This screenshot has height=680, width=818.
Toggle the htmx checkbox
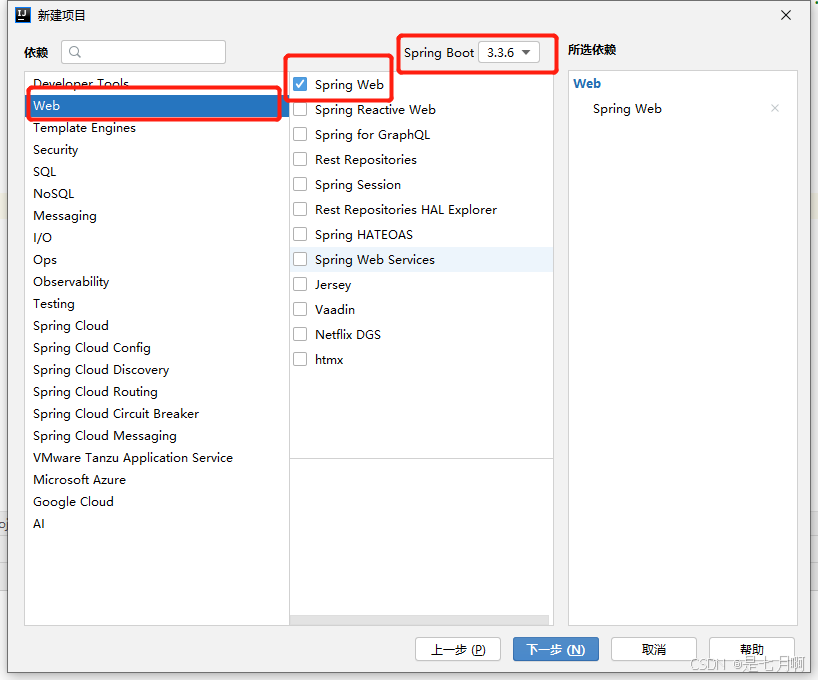(300, 360)
